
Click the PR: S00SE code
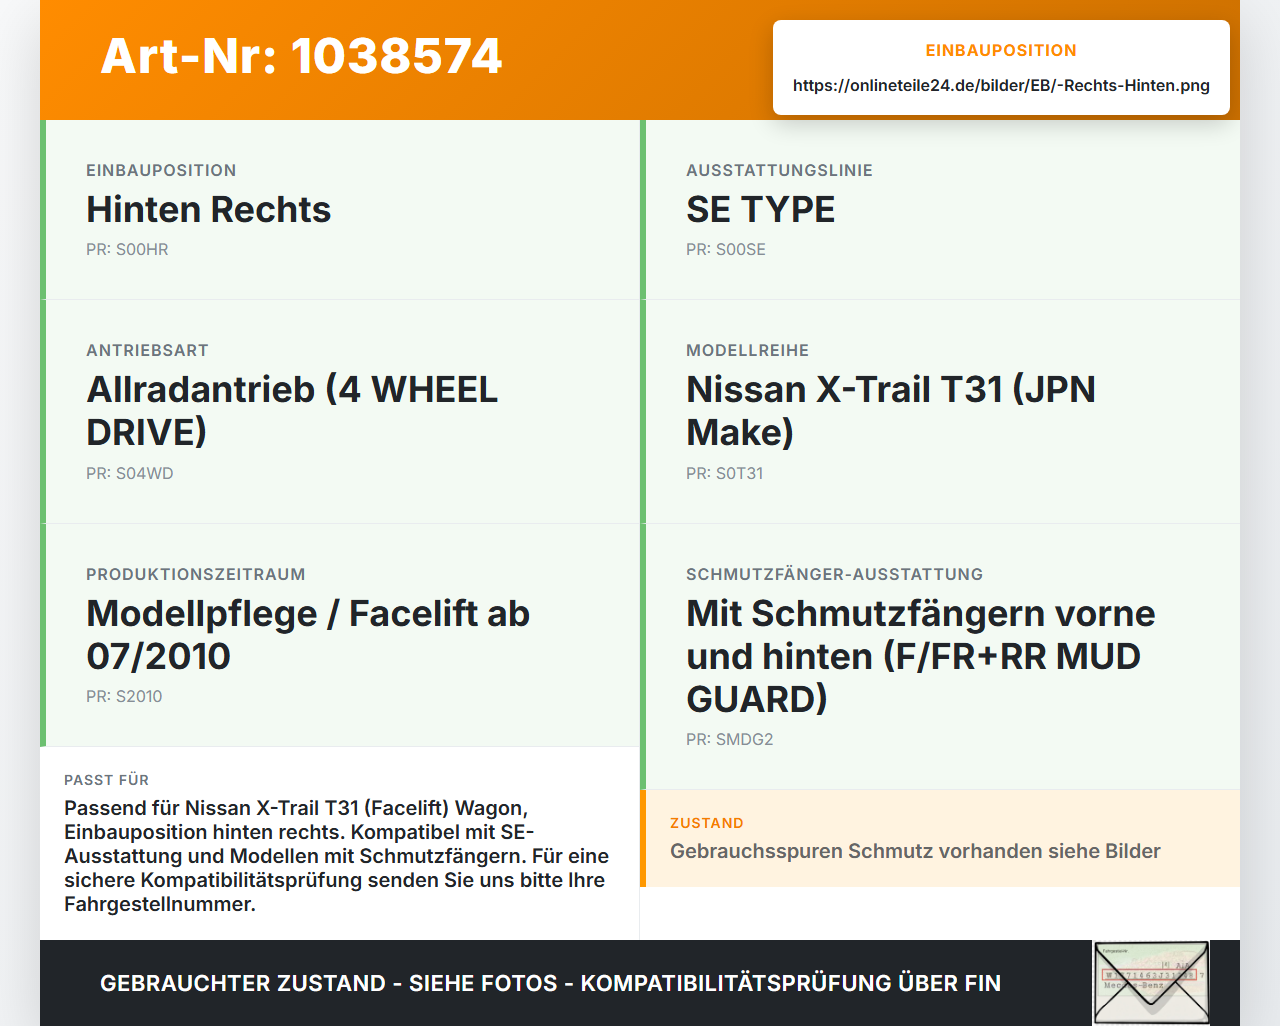point(726,249)
